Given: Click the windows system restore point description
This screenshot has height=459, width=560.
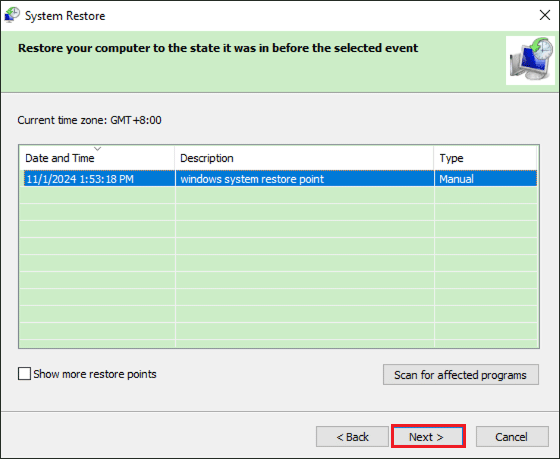Looking at the screenshot, I should [x=252, y=179].
